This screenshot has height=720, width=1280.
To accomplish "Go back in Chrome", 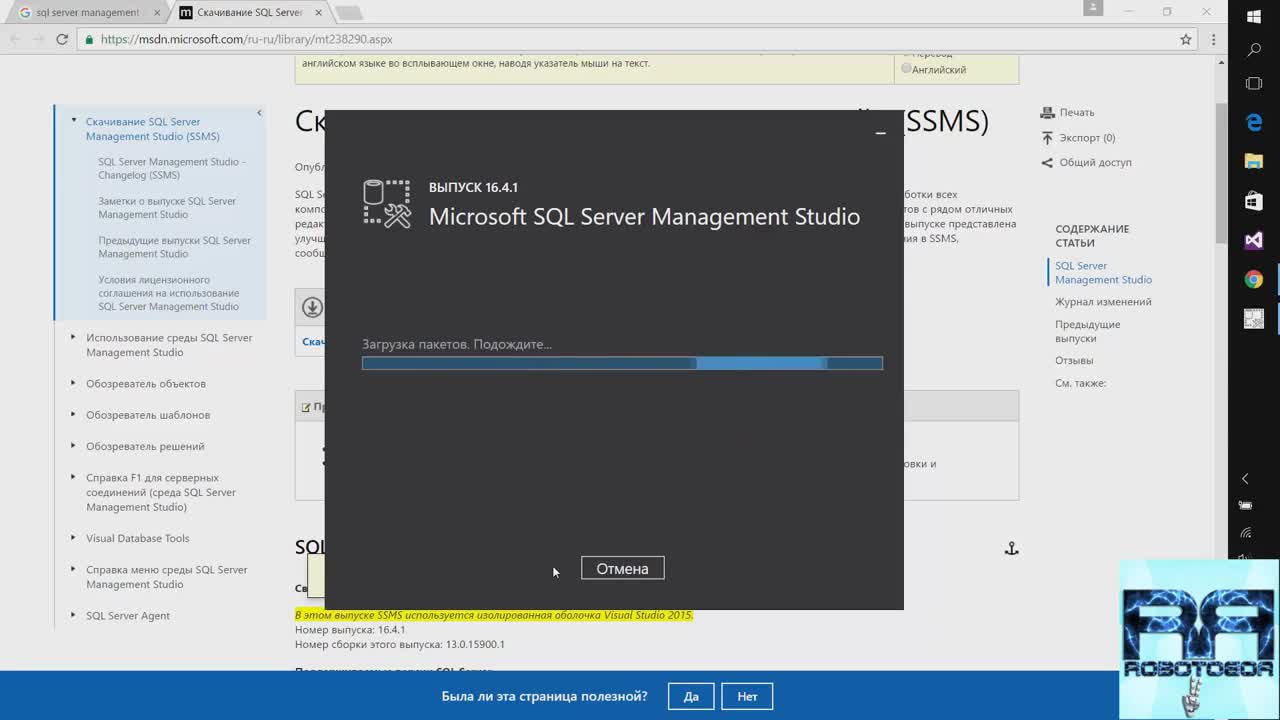I will [14, 39].
